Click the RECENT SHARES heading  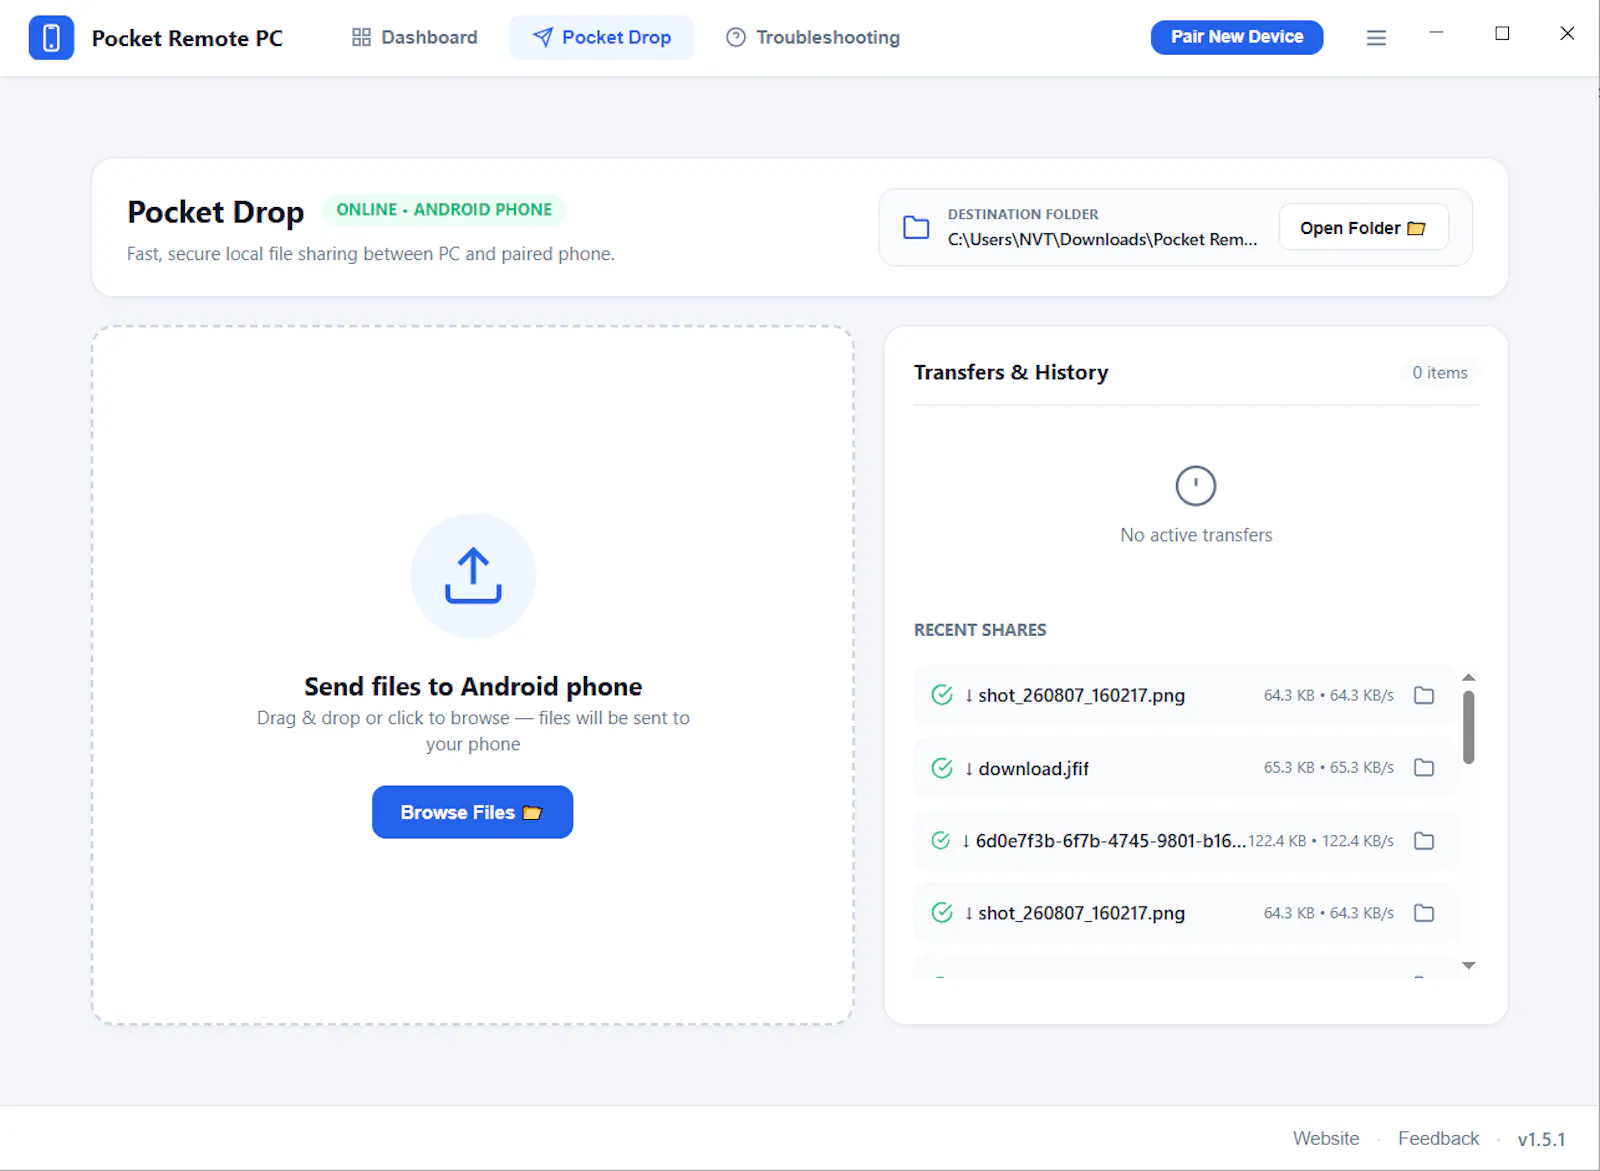(980, 630)
